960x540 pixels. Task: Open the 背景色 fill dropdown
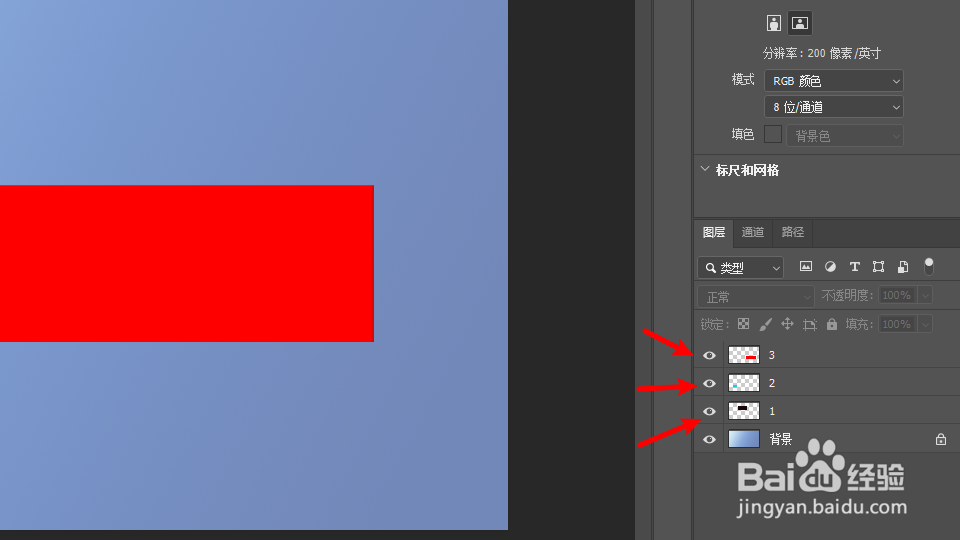pyautogui.click(x=845, y=135)
